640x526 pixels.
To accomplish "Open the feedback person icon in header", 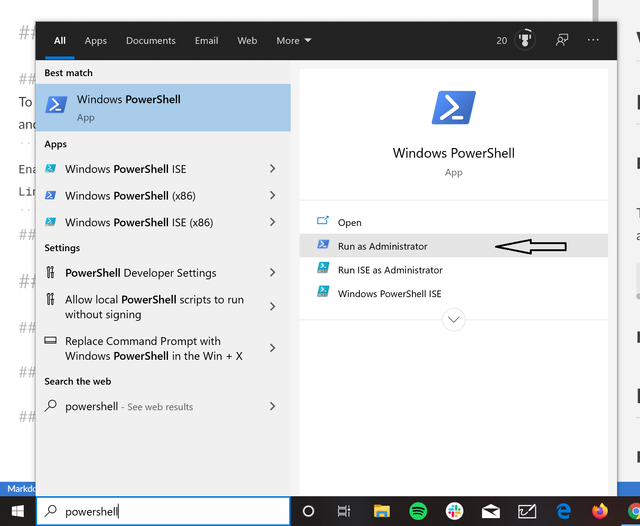I will pos(562,40).
